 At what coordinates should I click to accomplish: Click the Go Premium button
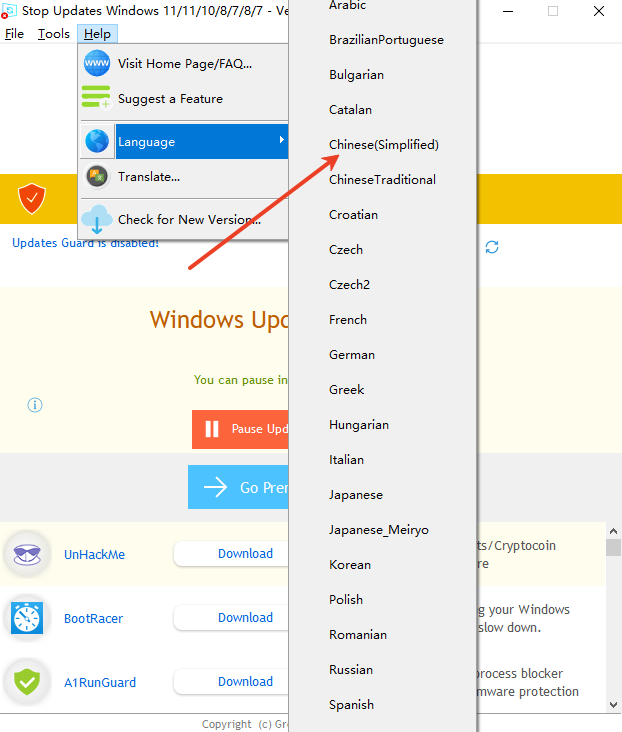click(240, 487)
